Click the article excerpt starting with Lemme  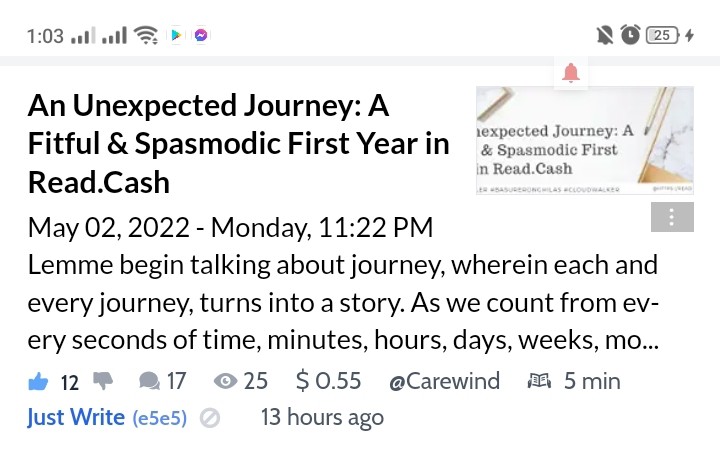click(x=343, y=303)
